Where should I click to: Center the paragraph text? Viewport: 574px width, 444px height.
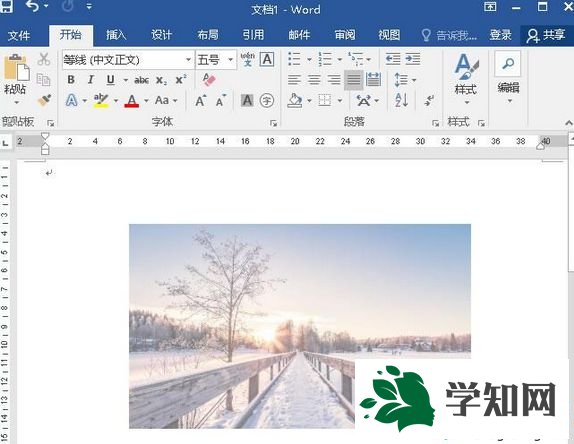tap(314, 79)
